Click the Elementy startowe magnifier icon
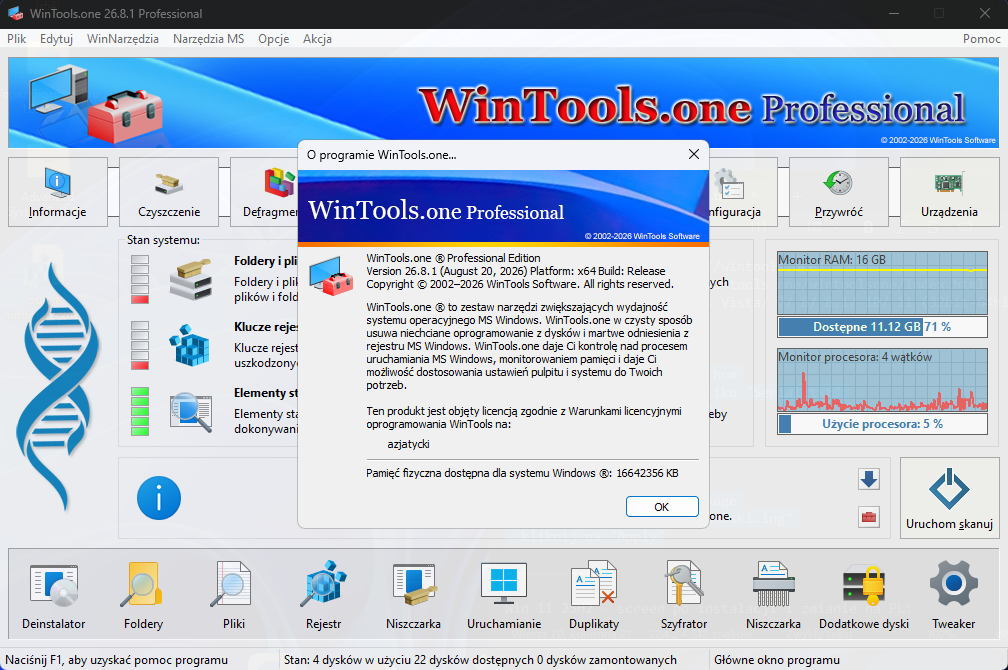 [191, 412]
